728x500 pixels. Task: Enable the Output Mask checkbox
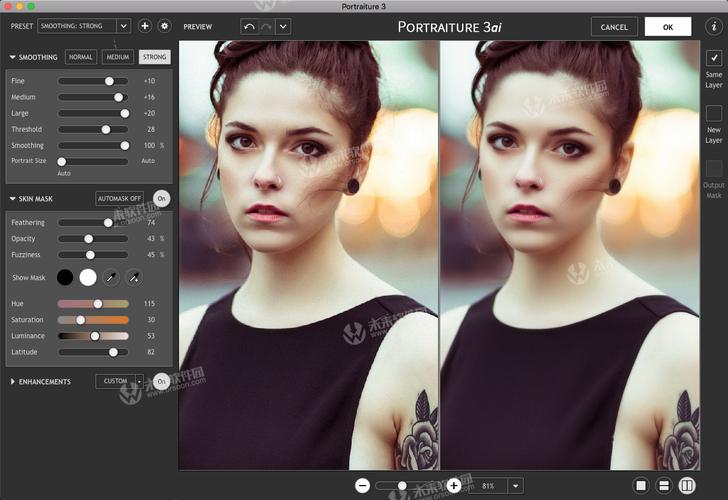click(x=714, y=168)
